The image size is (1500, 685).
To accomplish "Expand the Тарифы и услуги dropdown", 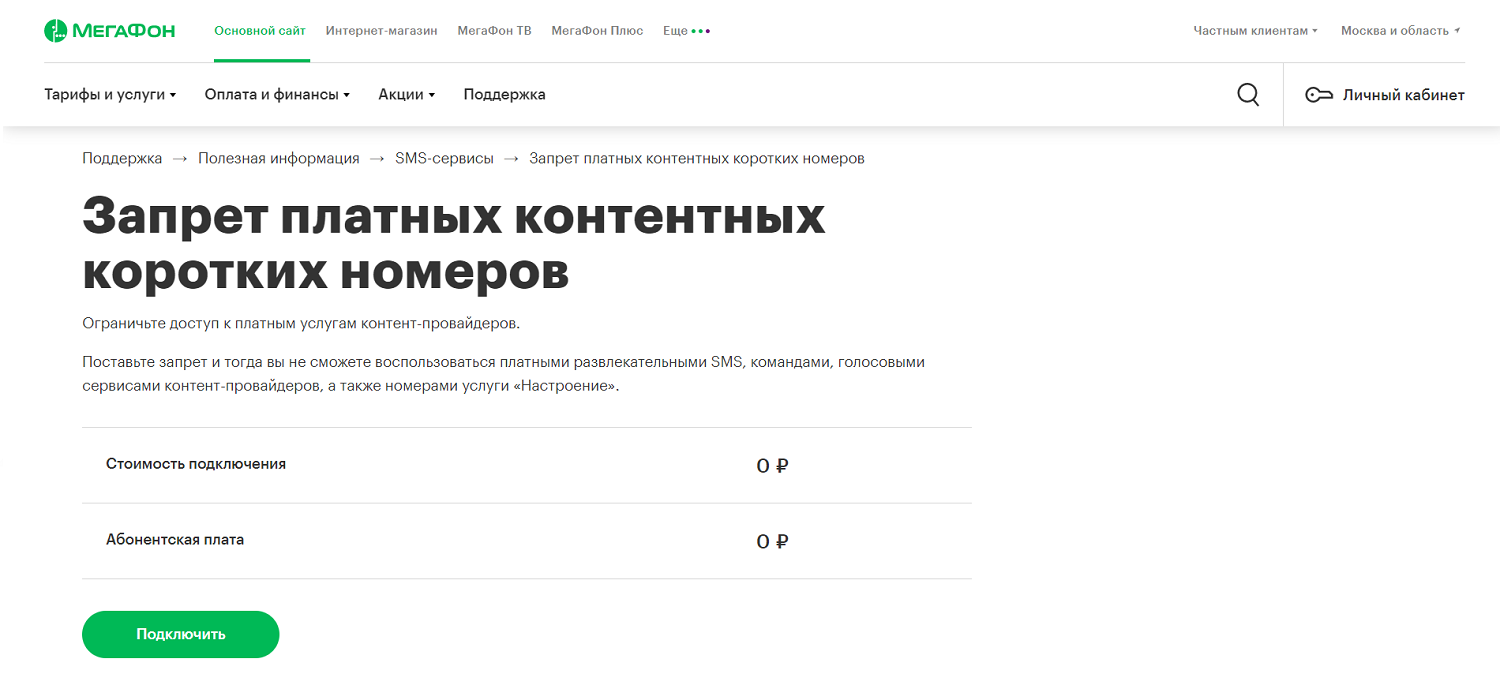I will coord(110,95).
